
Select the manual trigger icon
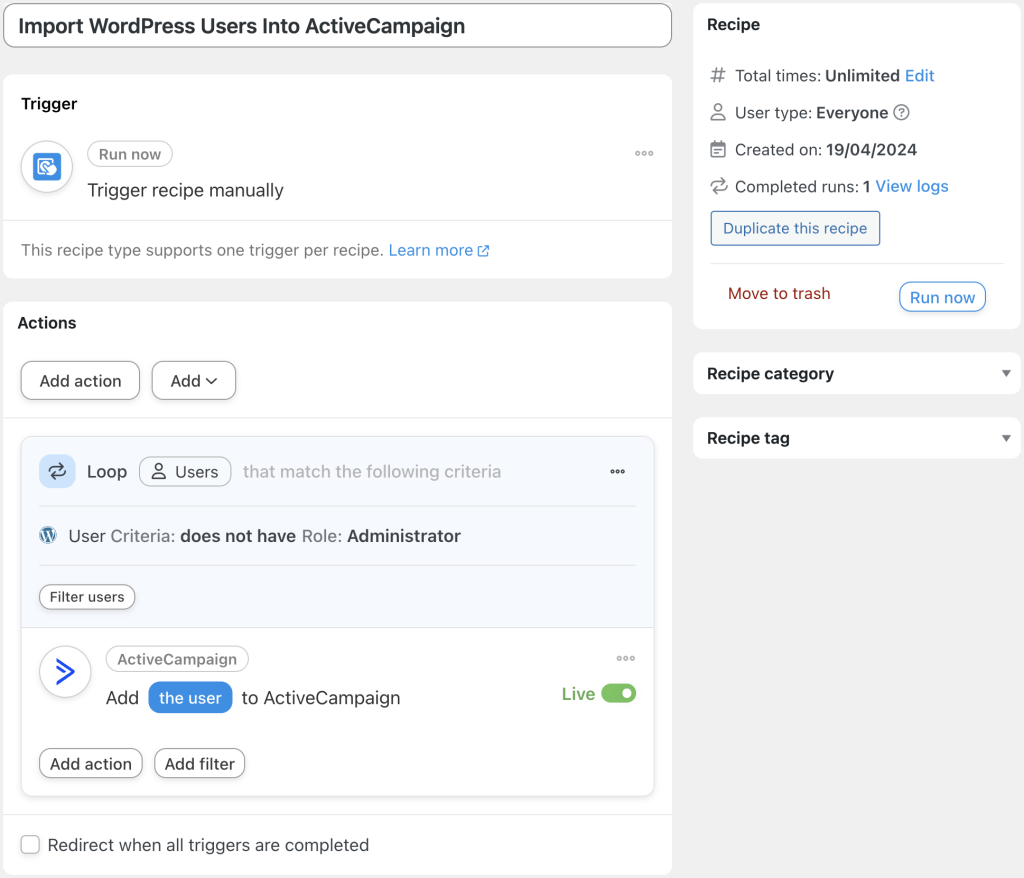(46, 167)
